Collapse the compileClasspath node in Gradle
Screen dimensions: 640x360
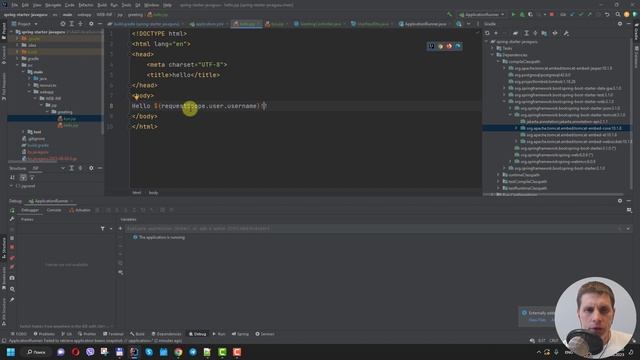pyautogui.click(x=498, y=62)
